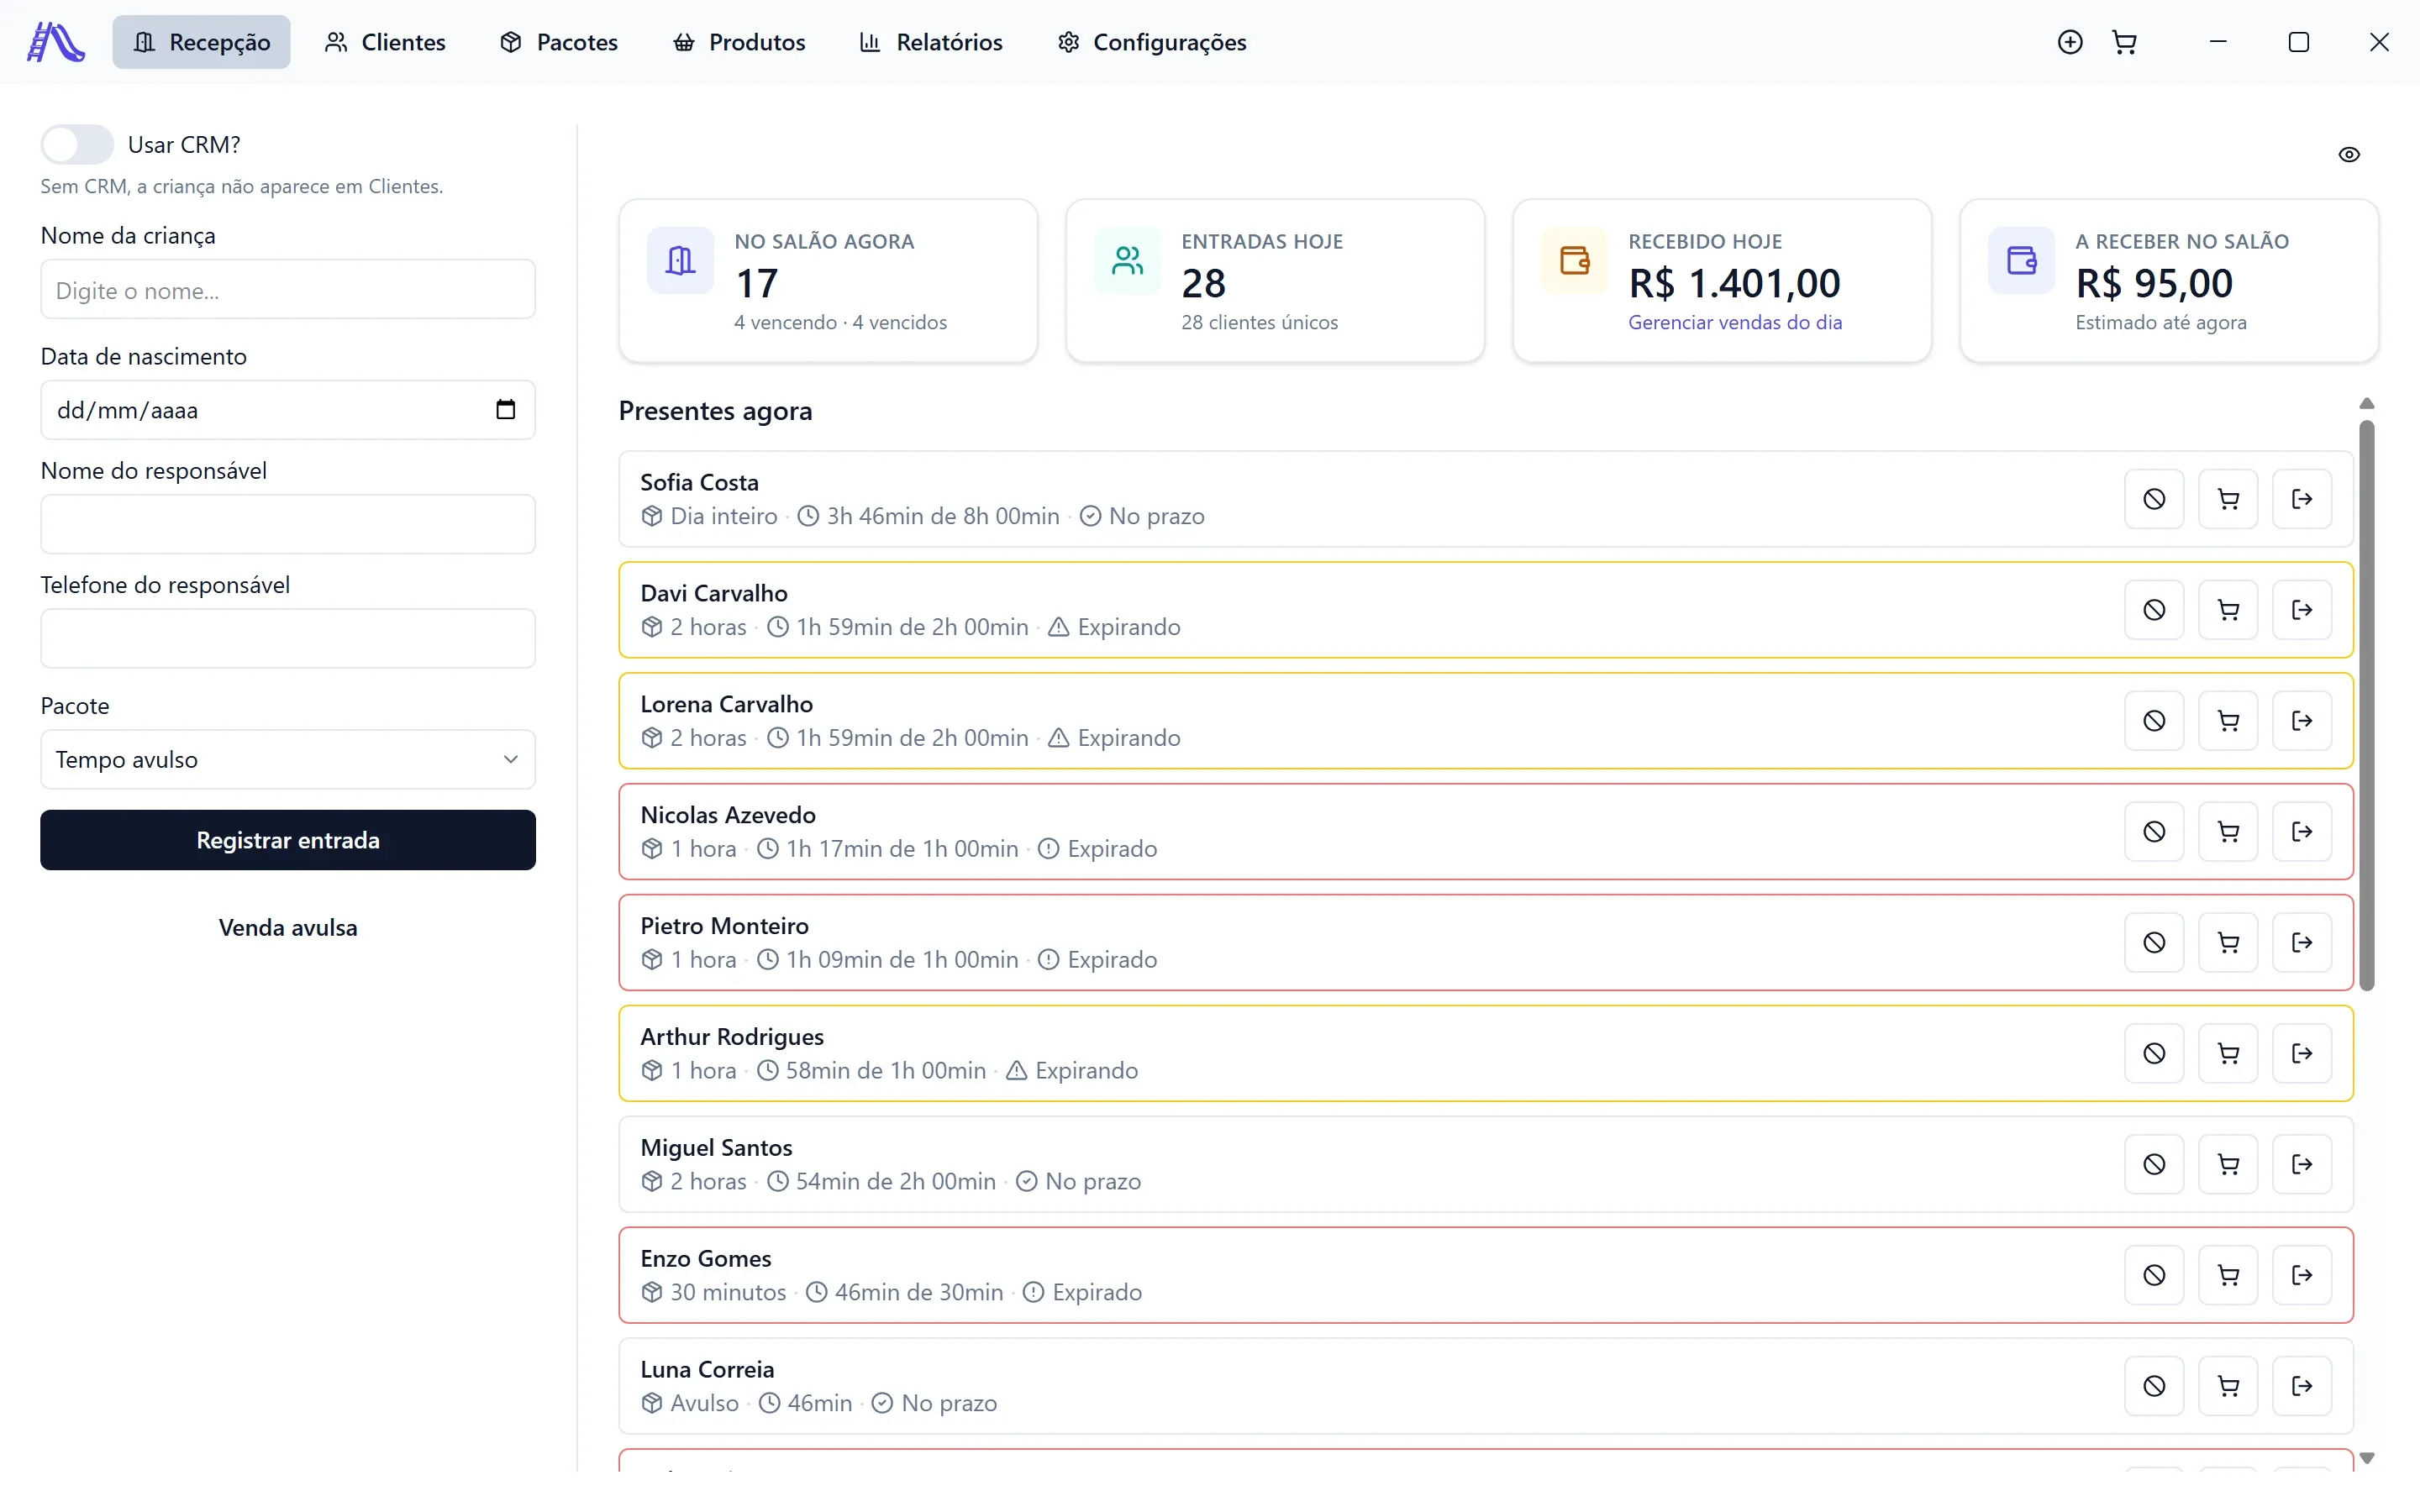
Task: Expand the Pacote dropdown showing Tempo avulso
Action: point(288,760)
